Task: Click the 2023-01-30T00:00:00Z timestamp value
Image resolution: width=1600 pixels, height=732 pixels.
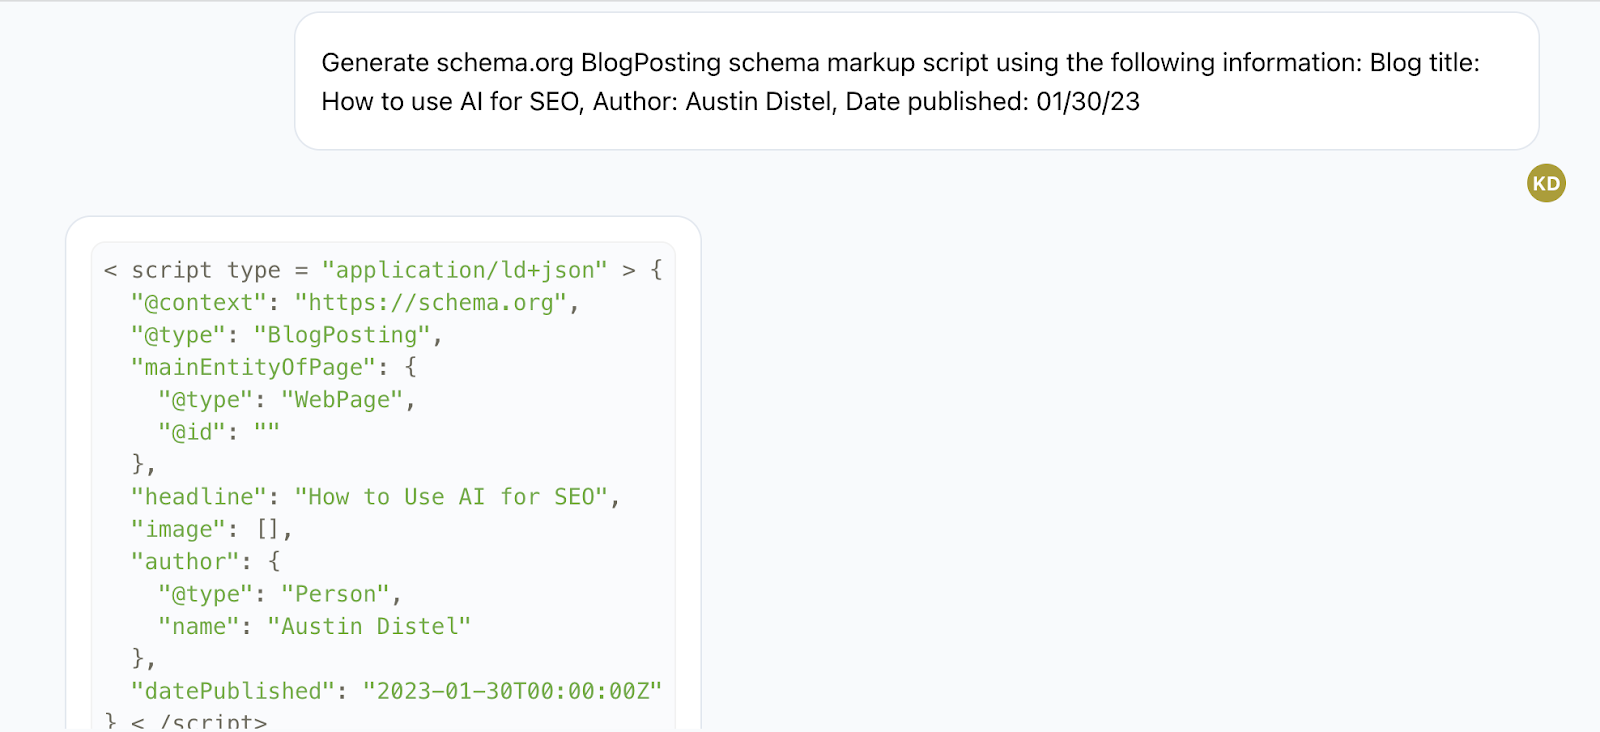Action: 512,691
